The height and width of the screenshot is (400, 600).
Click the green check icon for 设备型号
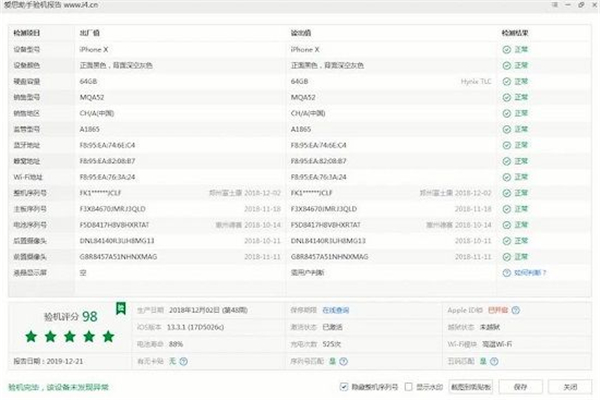(x=506, y=48)
